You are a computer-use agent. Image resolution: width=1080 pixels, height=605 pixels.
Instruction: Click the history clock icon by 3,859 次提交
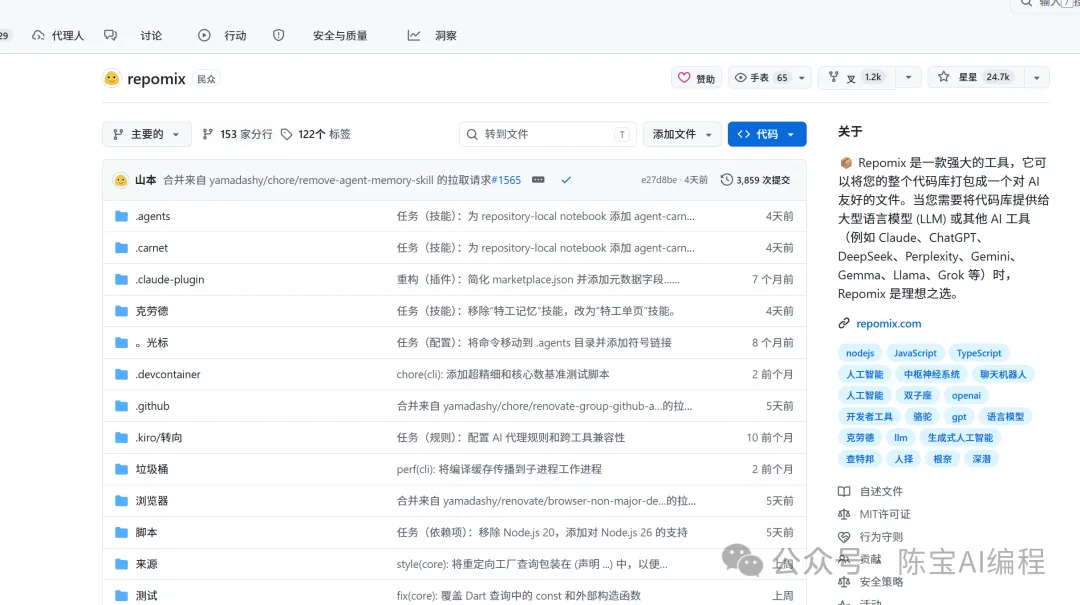[x=726, y=180]
